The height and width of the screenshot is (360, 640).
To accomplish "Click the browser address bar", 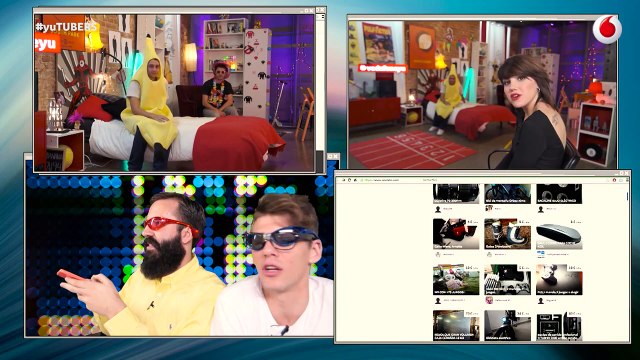I will [x=484, y=180].
